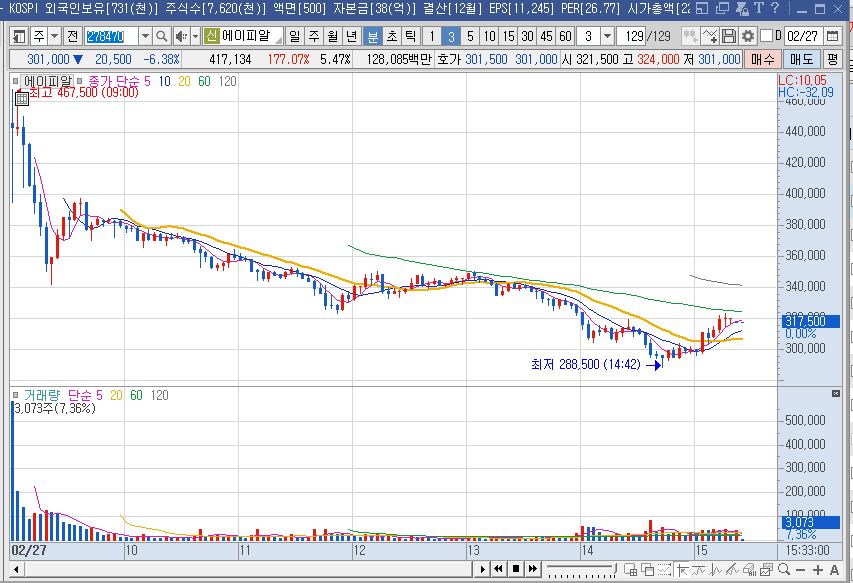Click the panel layout icon at far left of toolbar
853x583 pixels.
pyautogui.click(x=19, y=36)
